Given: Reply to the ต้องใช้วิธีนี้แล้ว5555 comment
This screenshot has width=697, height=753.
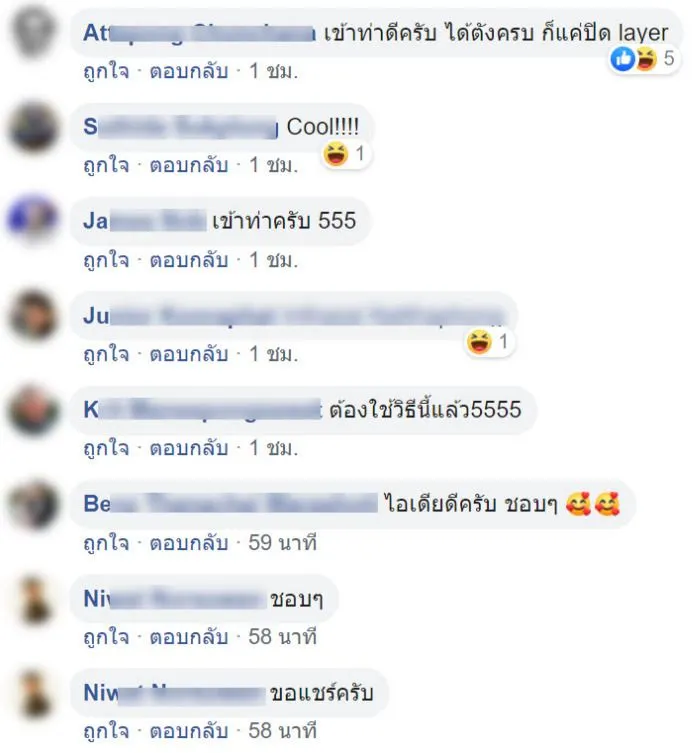Looking at the screenshot, I should coord(188,449).
